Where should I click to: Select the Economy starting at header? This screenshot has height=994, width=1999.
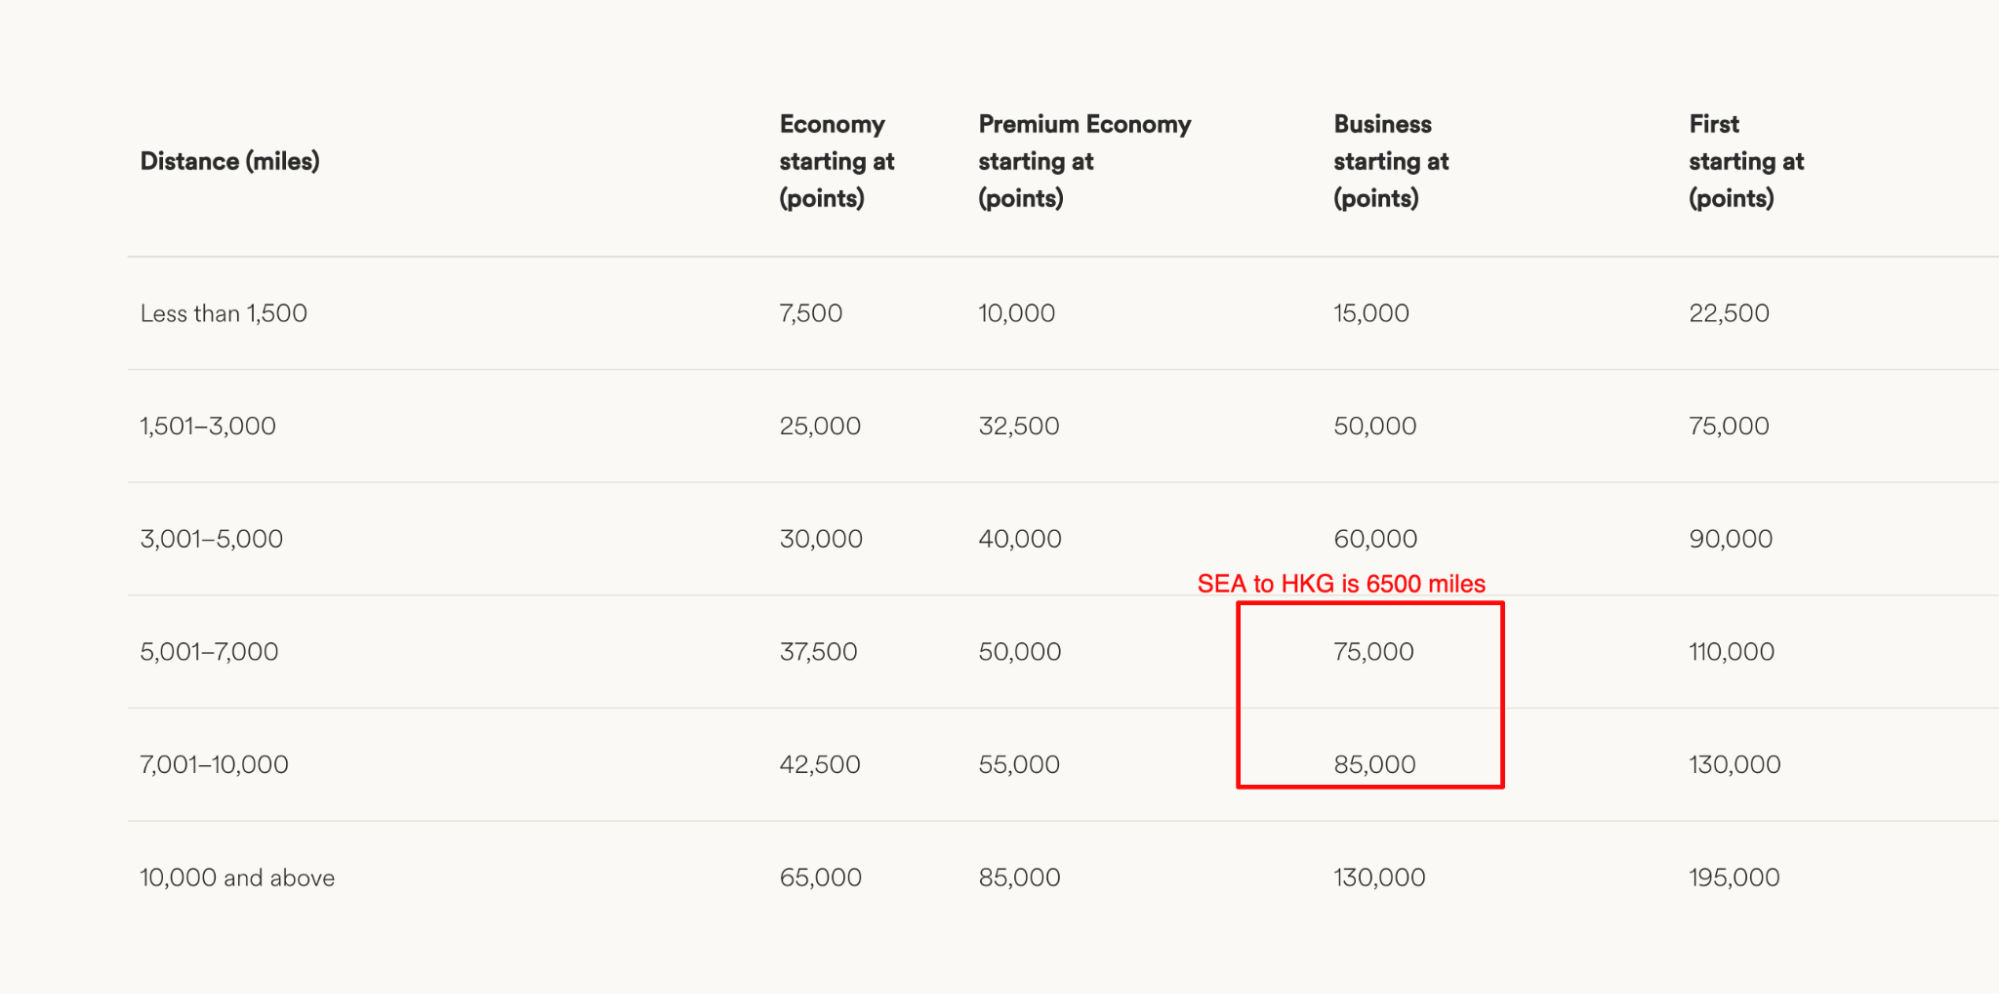tap(837, 161)
